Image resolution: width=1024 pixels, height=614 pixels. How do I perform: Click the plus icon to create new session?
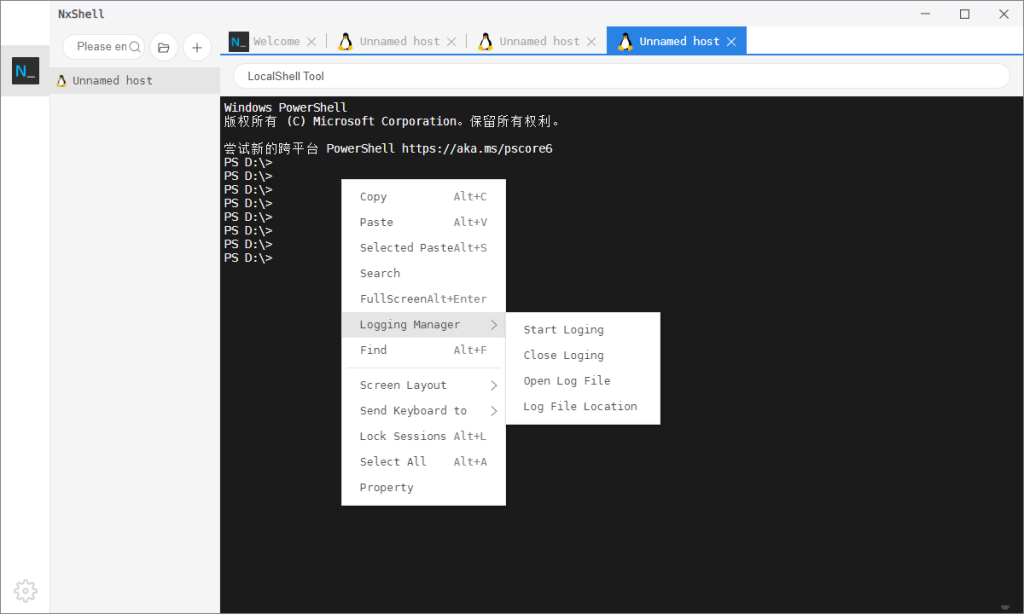coord(196,46)
